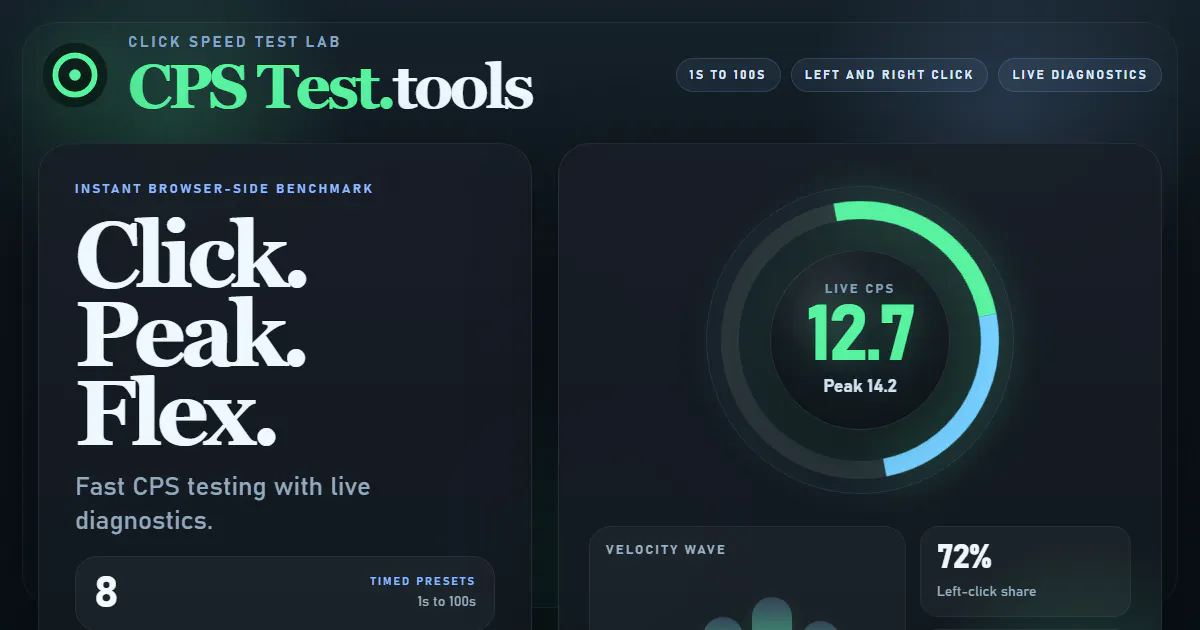Select the 'LIVE DIAGNOSTICS' pill

coord(1080,75)
